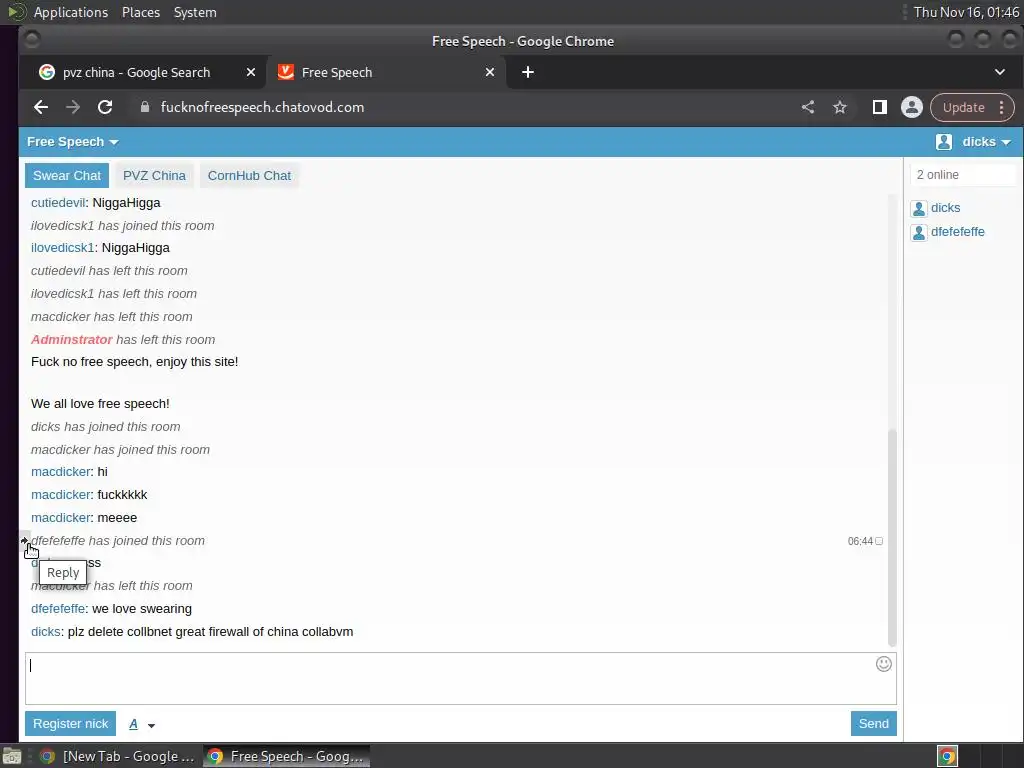Open dicks profile in online list

(946, 208)
